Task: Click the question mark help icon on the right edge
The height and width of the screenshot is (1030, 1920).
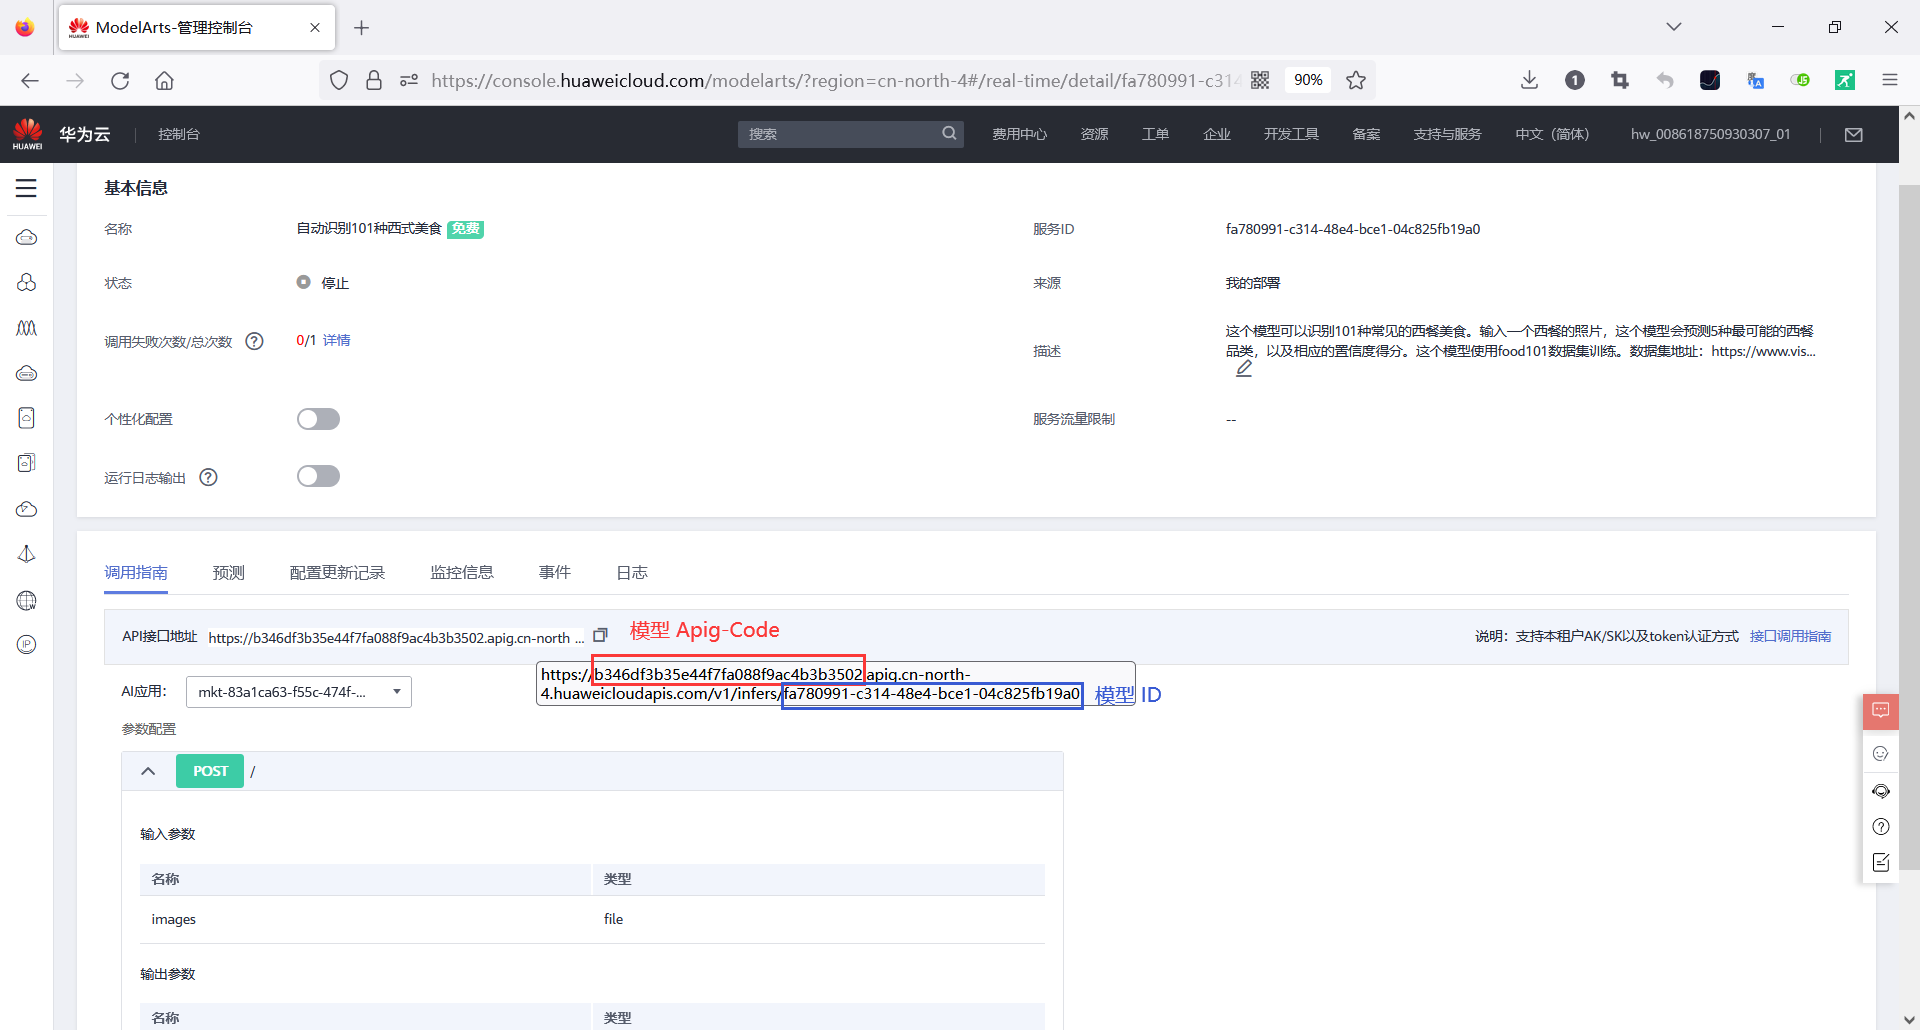Action: 1881,827
